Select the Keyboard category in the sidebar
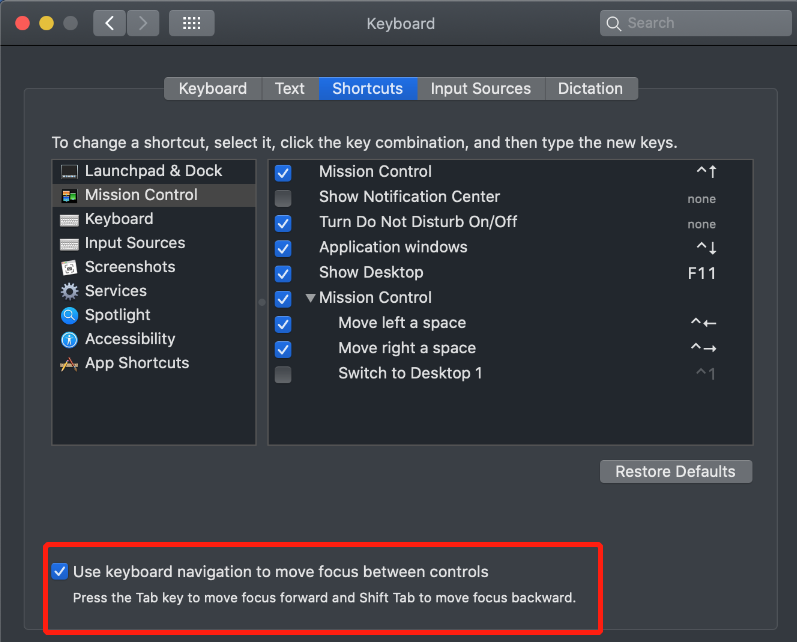797x642 pixels. (119, 219)
